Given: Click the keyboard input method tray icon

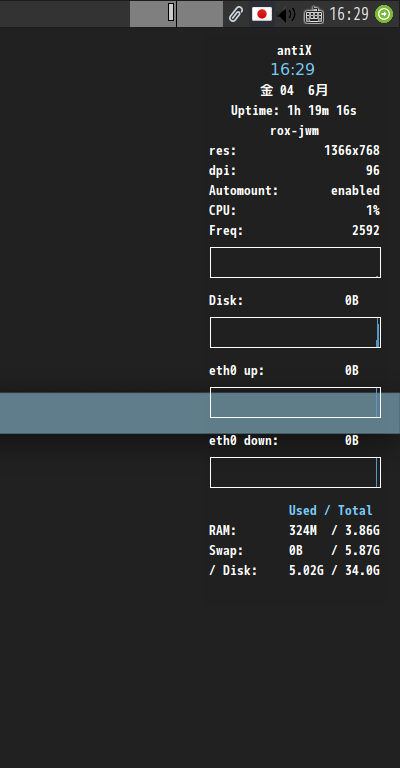Looking at the screenshot, I should [314, 15].
